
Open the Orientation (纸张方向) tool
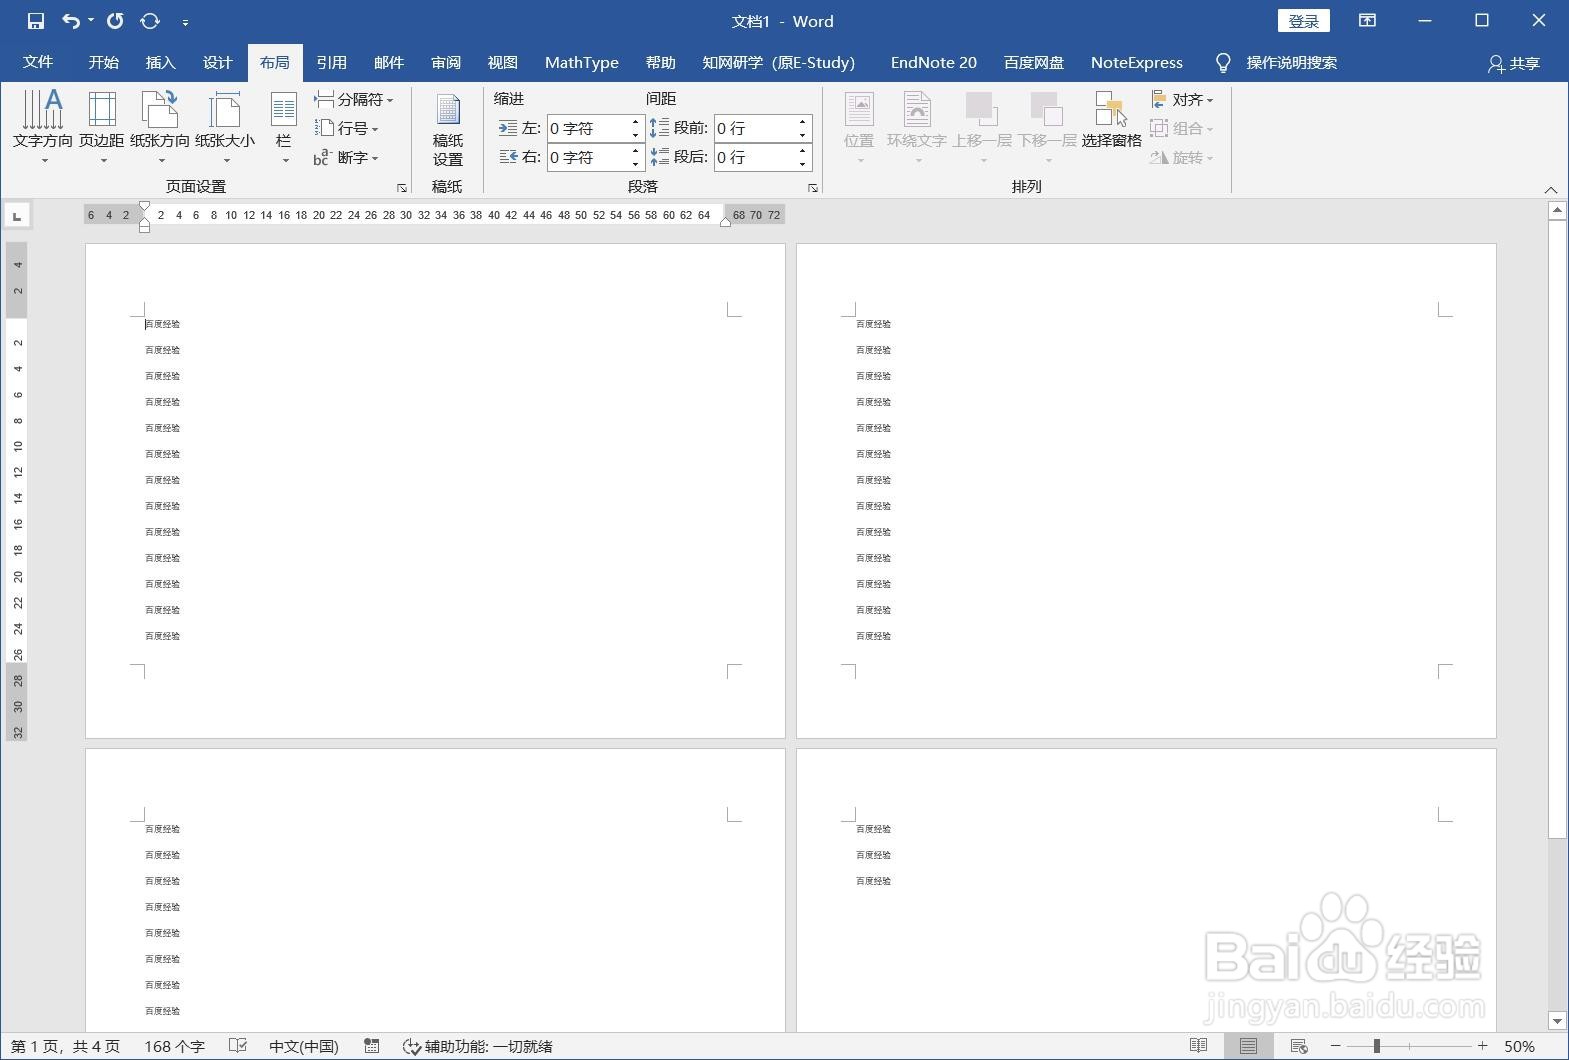pos(160,126)
